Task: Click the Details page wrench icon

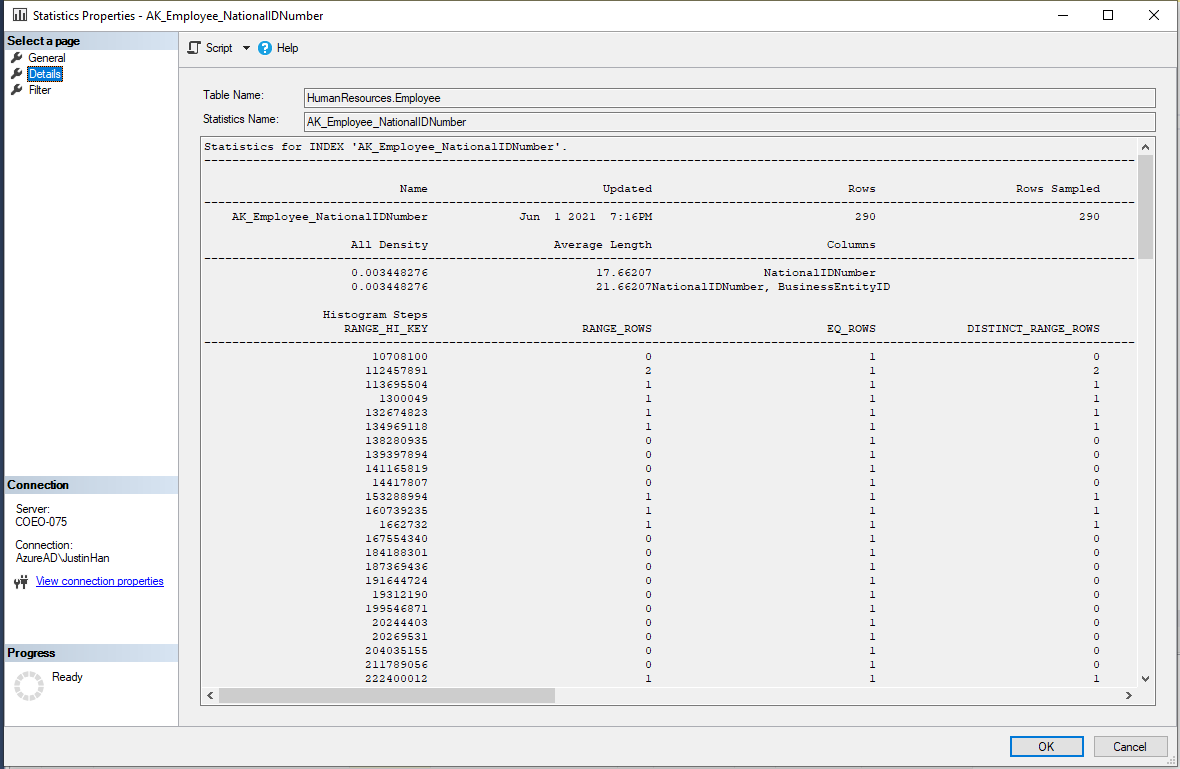Action: click(x=17, y=74)
